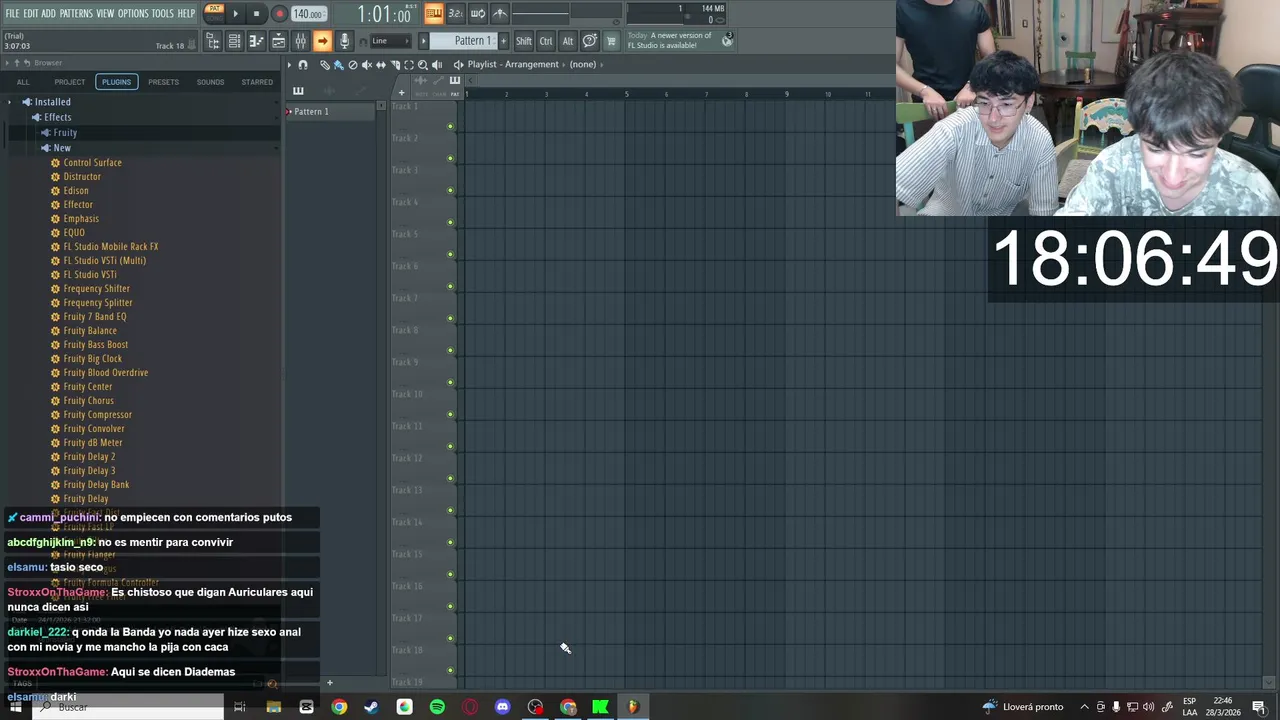Select the Playback tool in Playlist
This screenshot has height=720, width=1280.
[x=437, y=65]
